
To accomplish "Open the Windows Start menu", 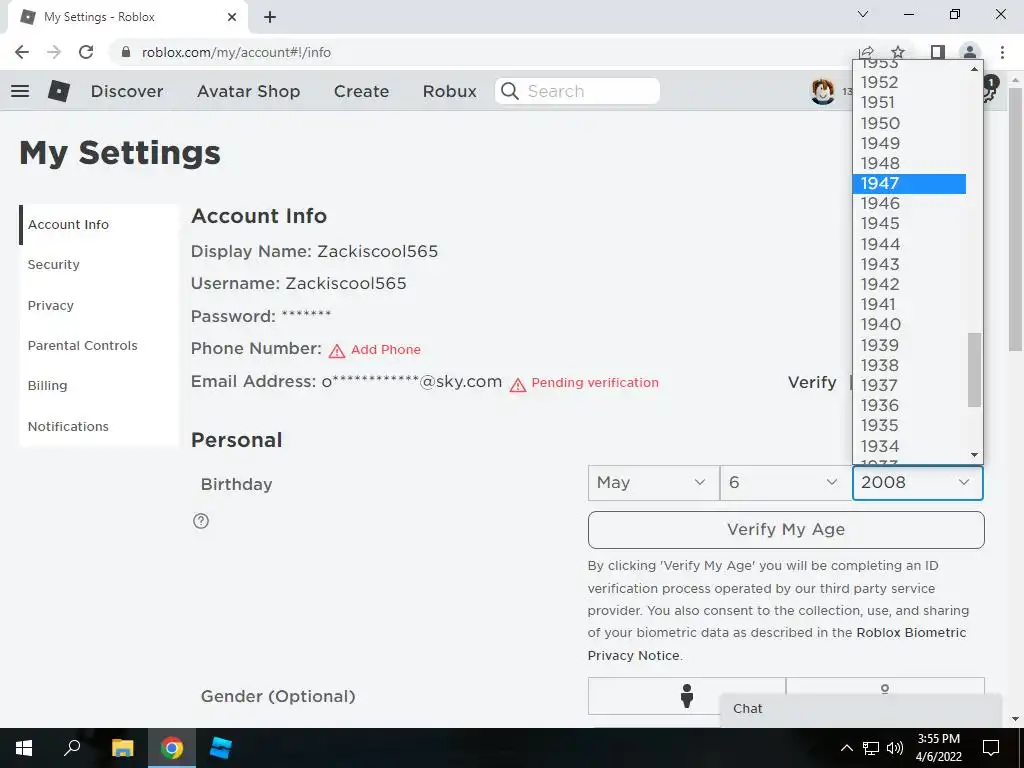I will click(24, 748).
